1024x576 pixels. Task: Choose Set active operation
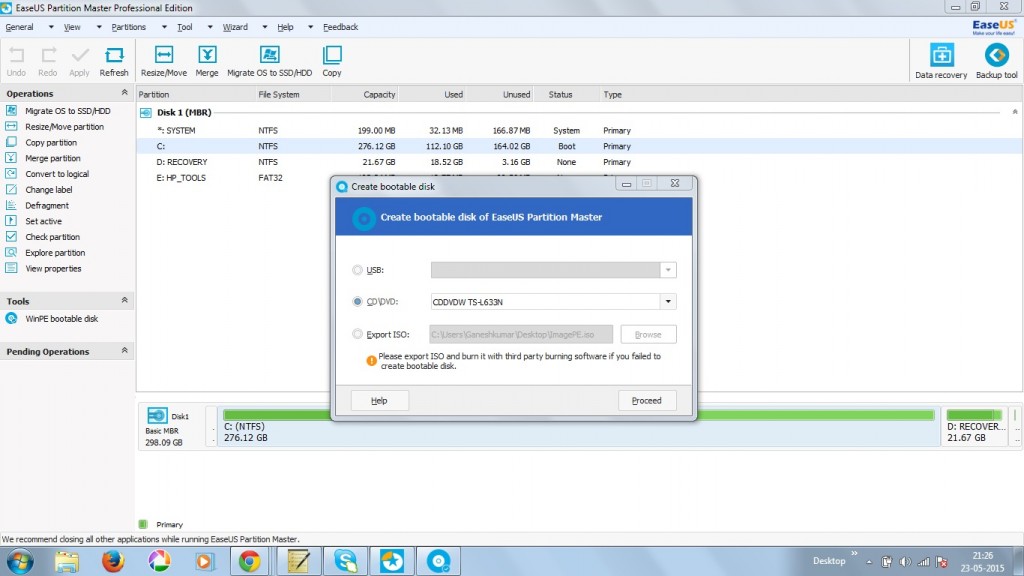coord(43,221)
